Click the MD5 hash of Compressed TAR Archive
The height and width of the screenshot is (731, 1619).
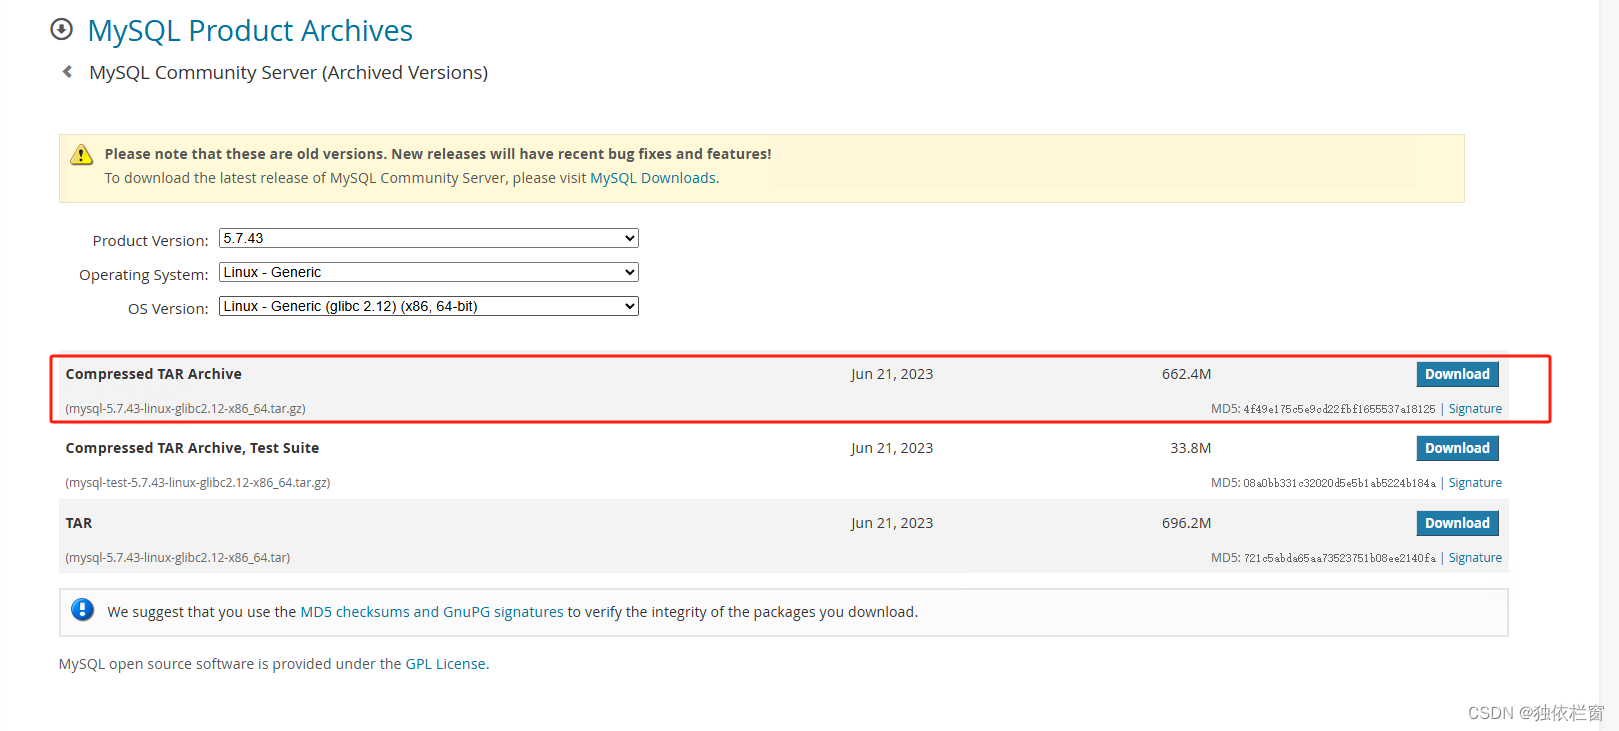click(x=1339, y=409)
